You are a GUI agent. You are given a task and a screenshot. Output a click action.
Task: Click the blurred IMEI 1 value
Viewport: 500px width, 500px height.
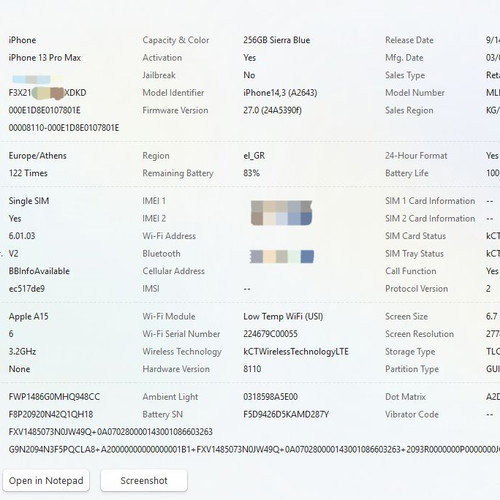pos(281,206)
